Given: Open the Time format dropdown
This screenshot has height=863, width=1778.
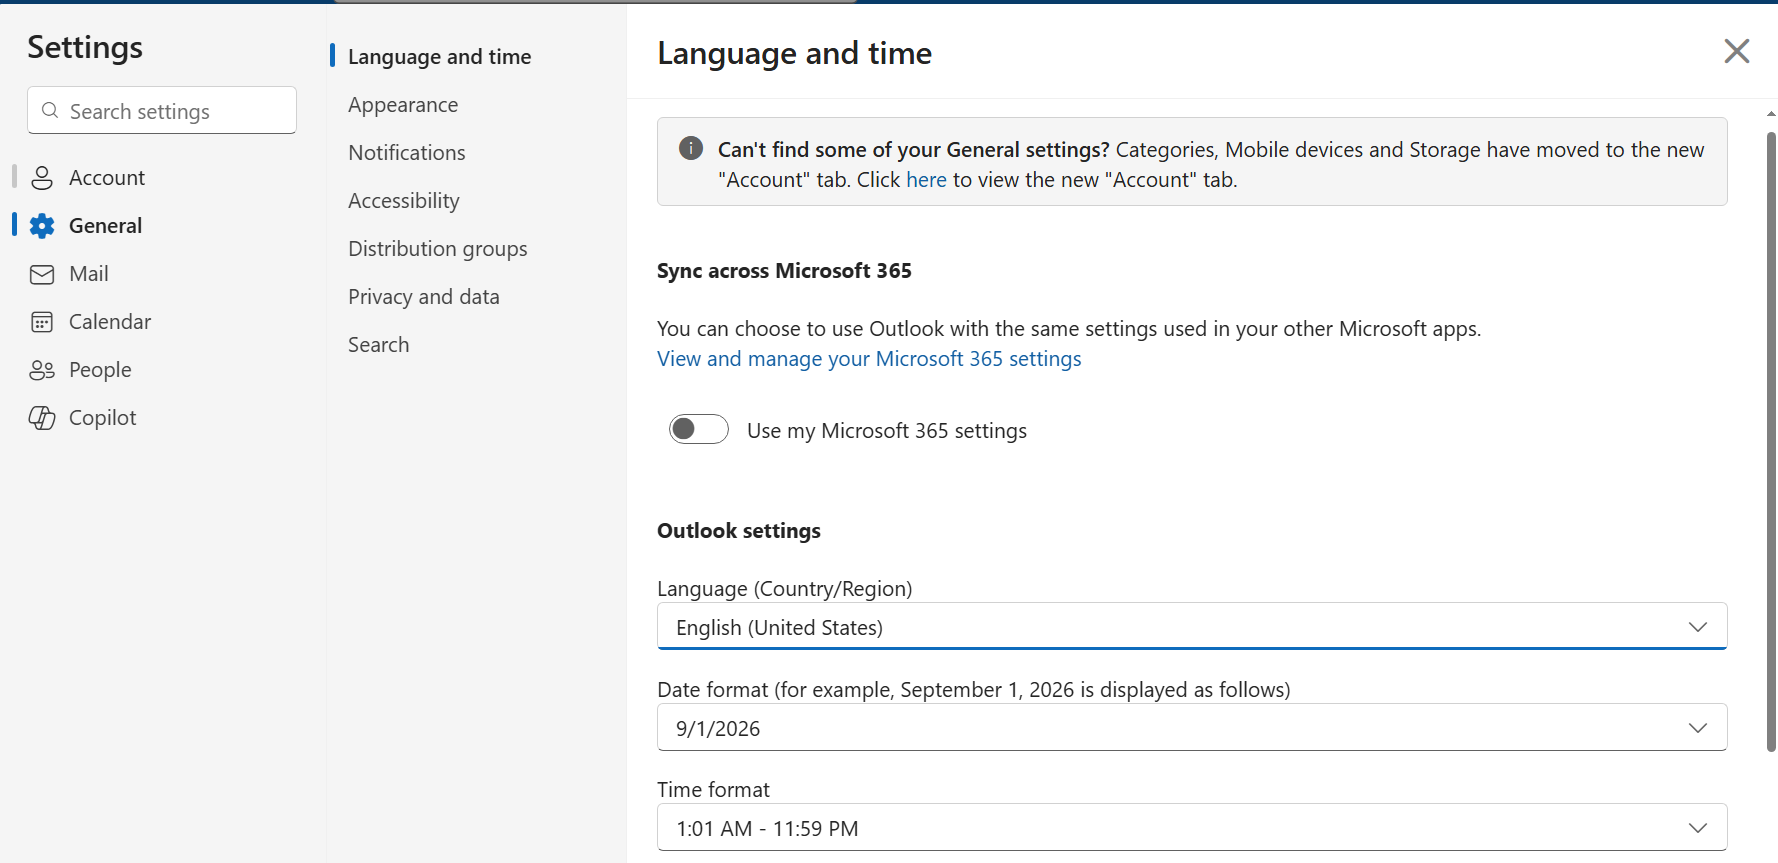Looking at the screenshot, I should [1191, 828].
